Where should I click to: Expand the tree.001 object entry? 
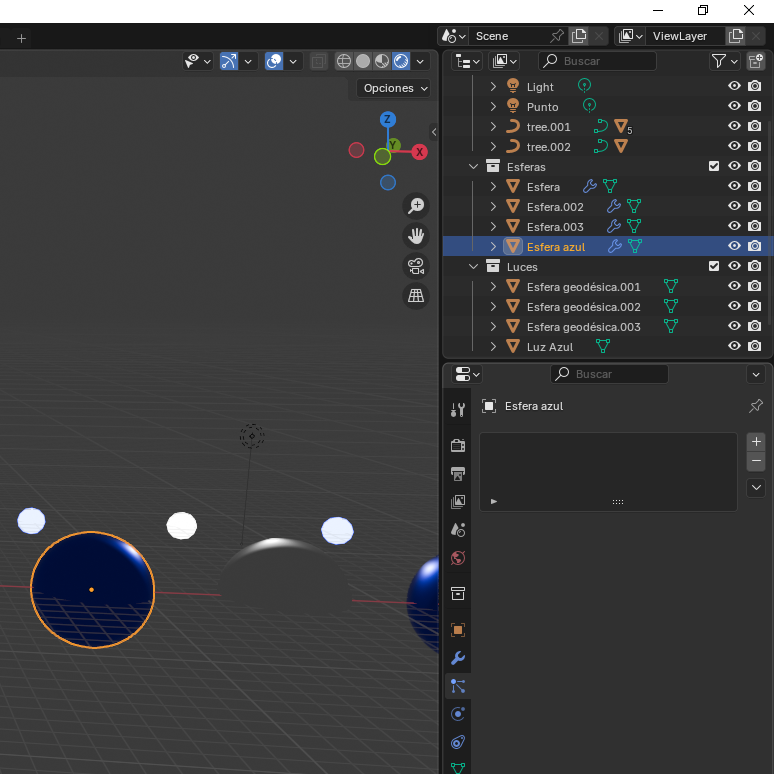click(x=493, y=127)
